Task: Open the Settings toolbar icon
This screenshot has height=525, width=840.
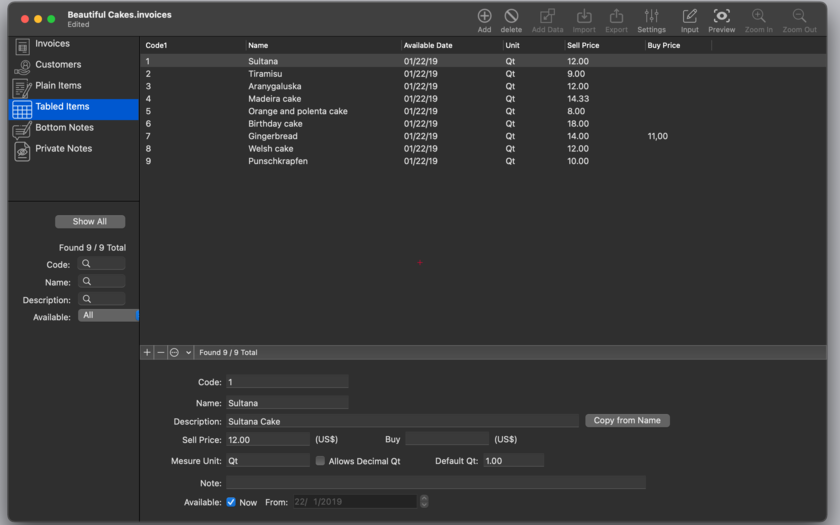Action: click(x=651, y=16)
